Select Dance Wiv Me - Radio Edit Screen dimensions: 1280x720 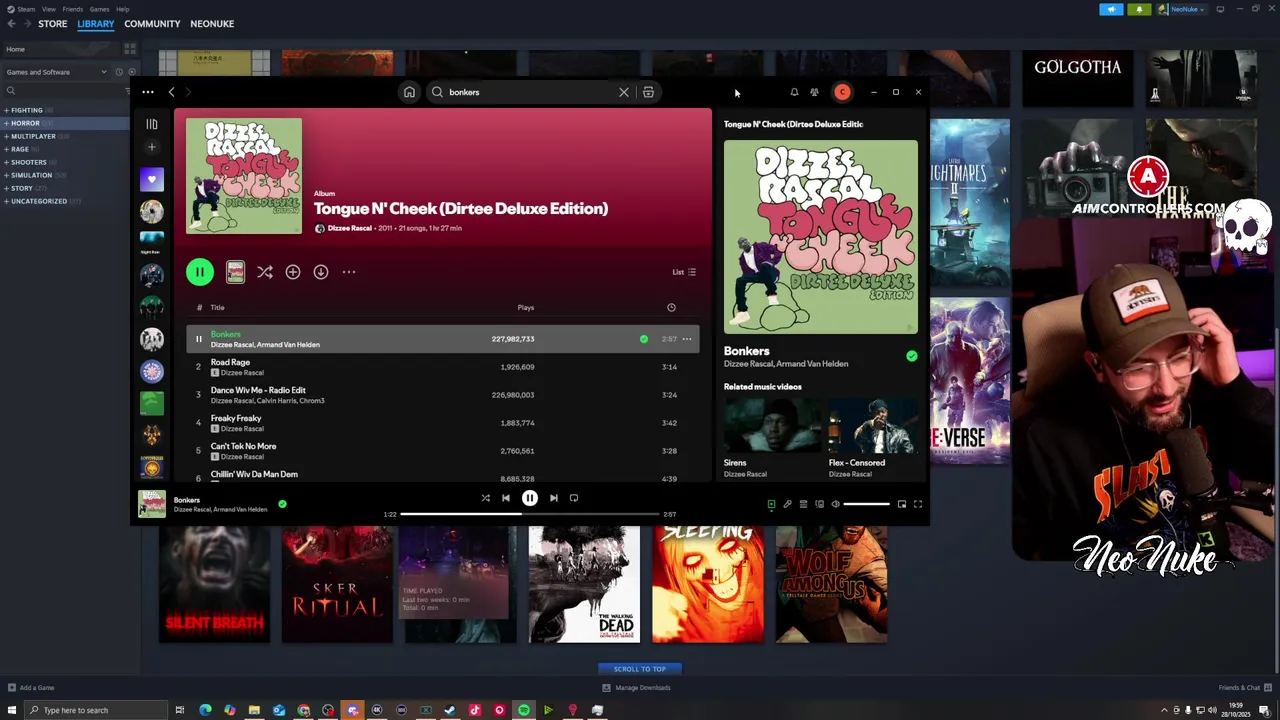point(442,395)
